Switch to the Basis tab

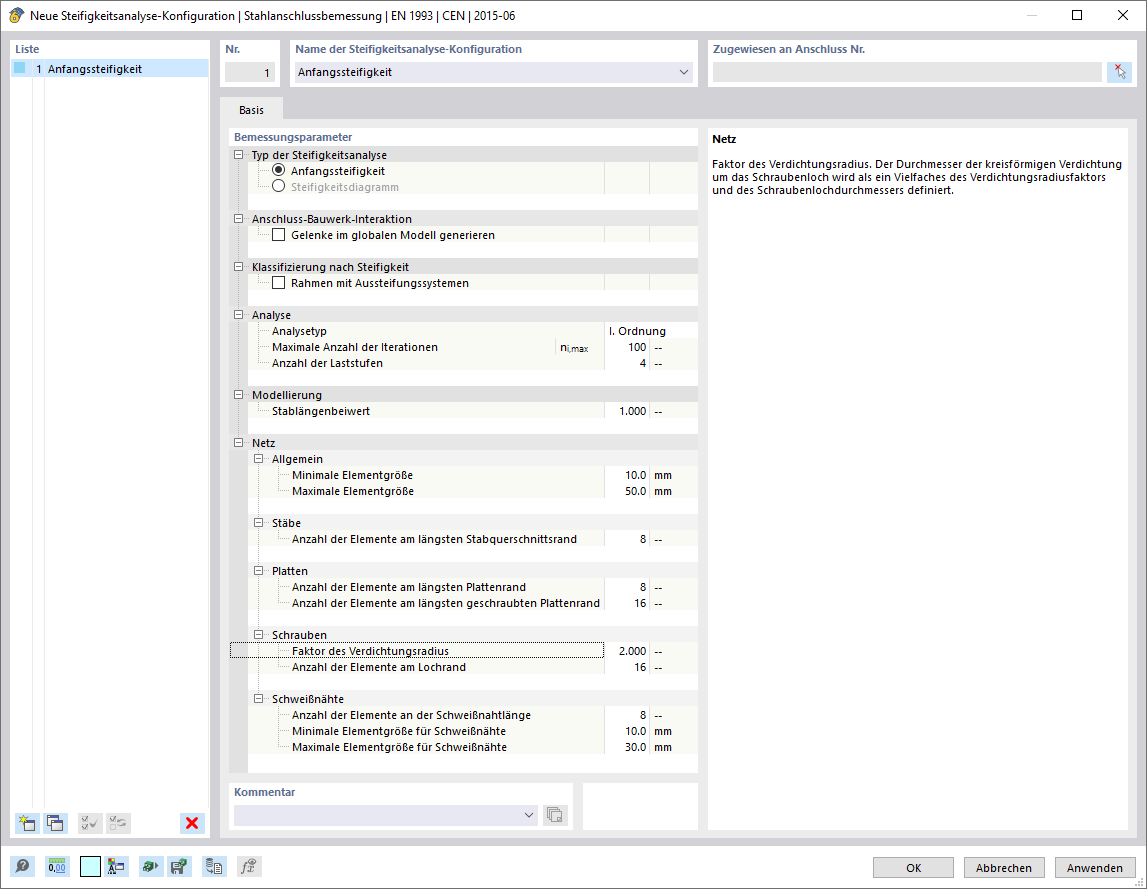(251, 110)
